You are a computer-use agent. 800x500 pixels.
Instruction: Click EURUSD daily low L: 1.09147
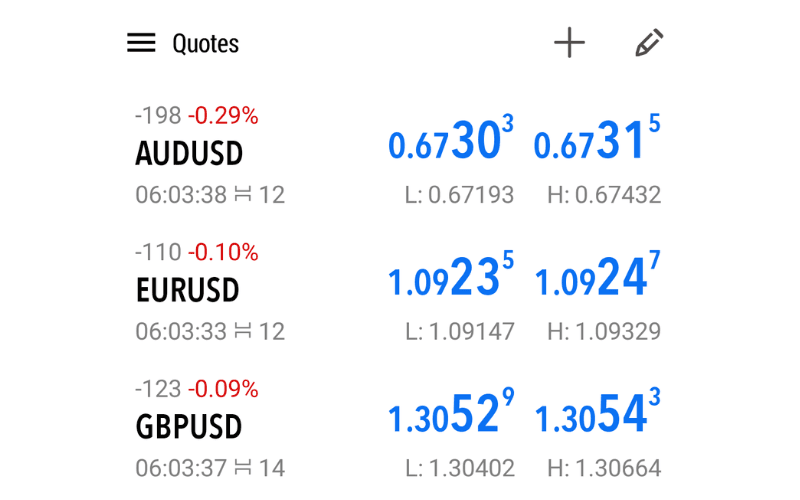point(459,331)
